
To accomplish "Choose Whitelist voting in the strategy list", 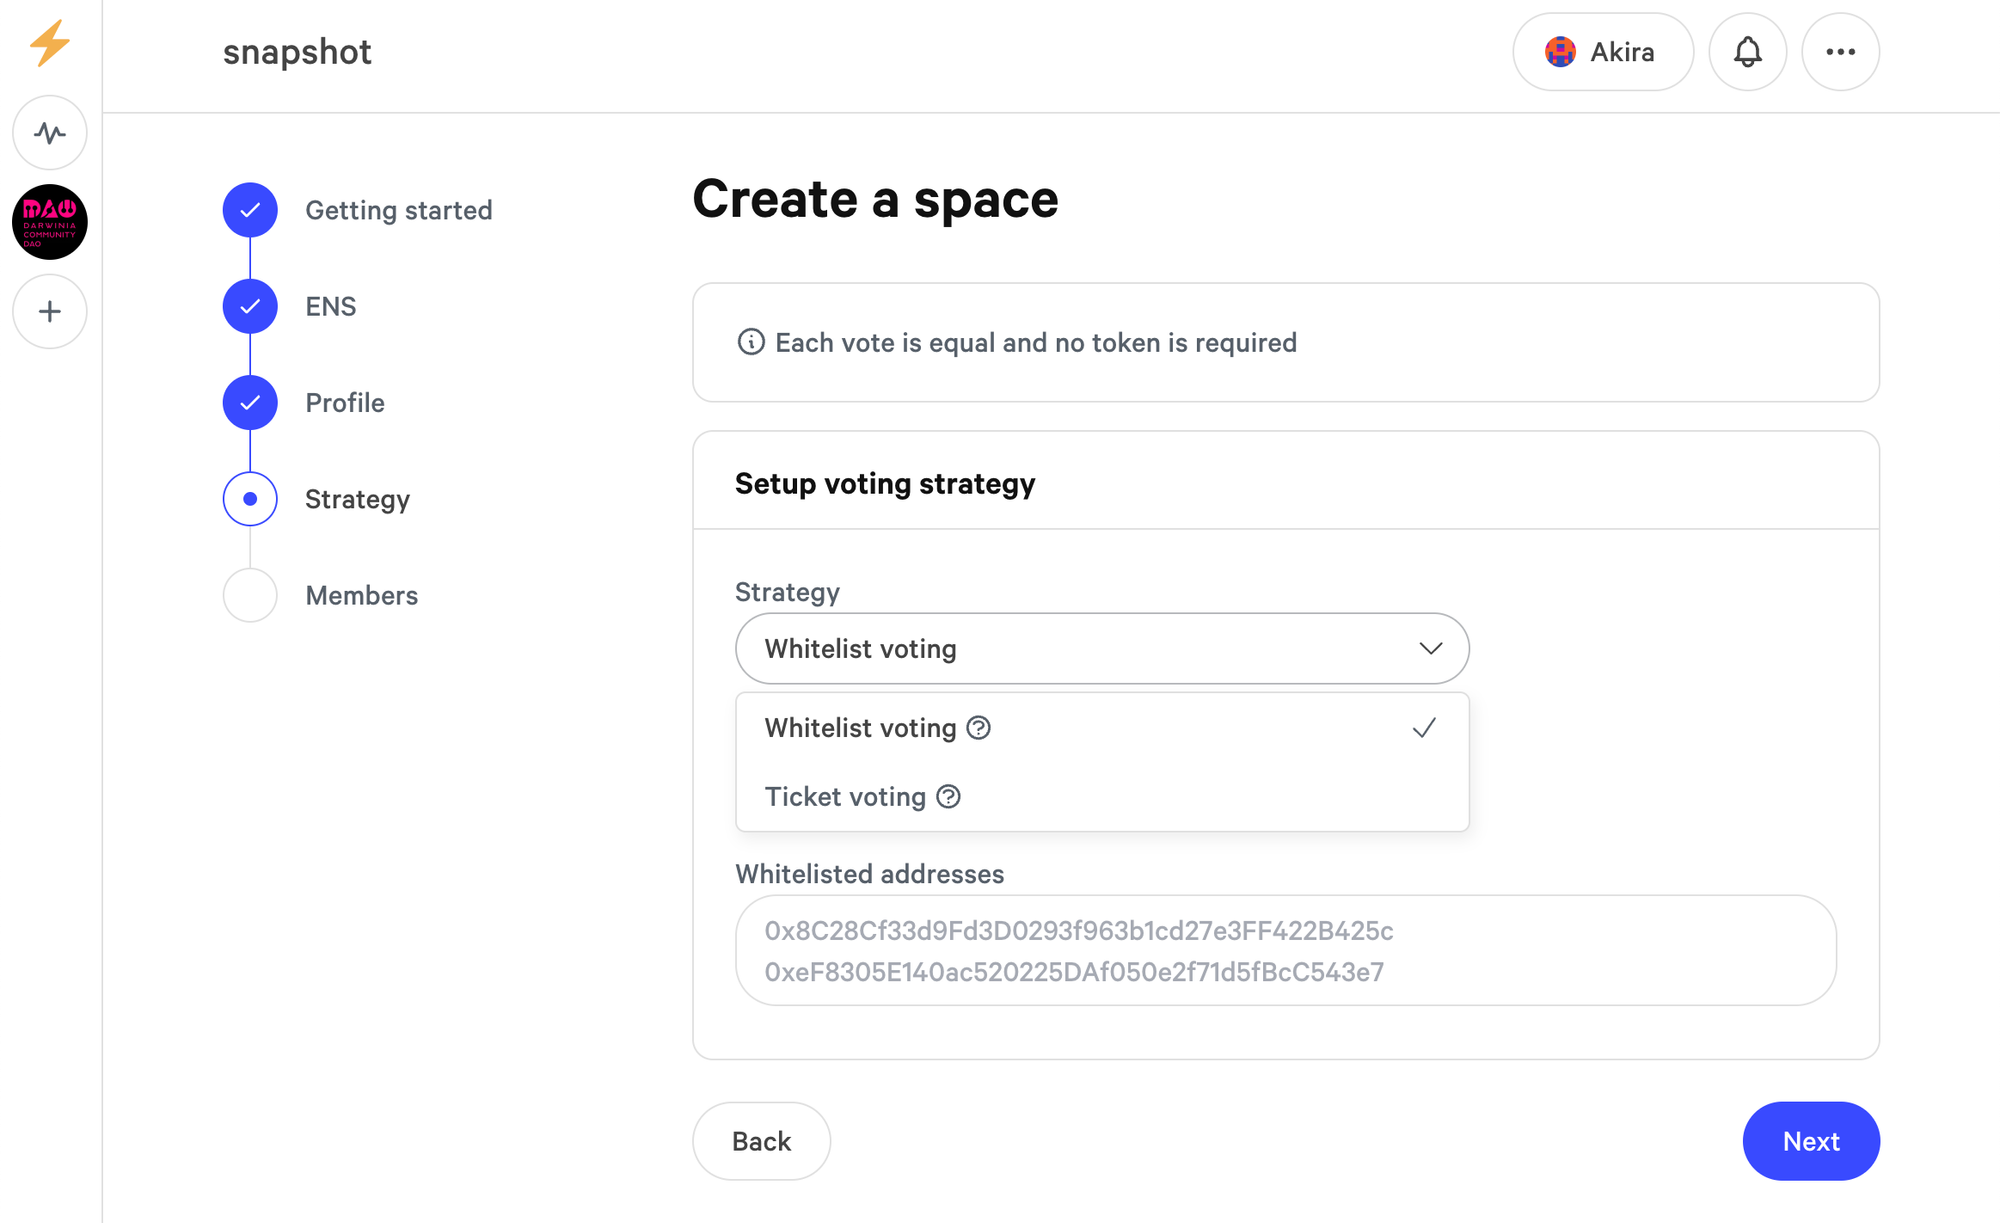I will click(860, 728).
